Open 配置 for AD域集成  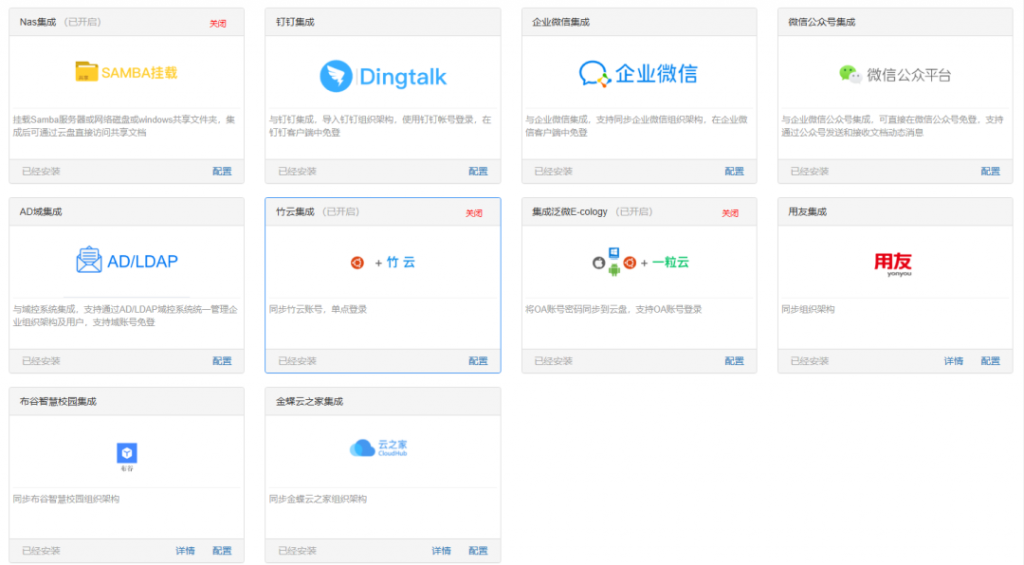click(x=222, y=361)
